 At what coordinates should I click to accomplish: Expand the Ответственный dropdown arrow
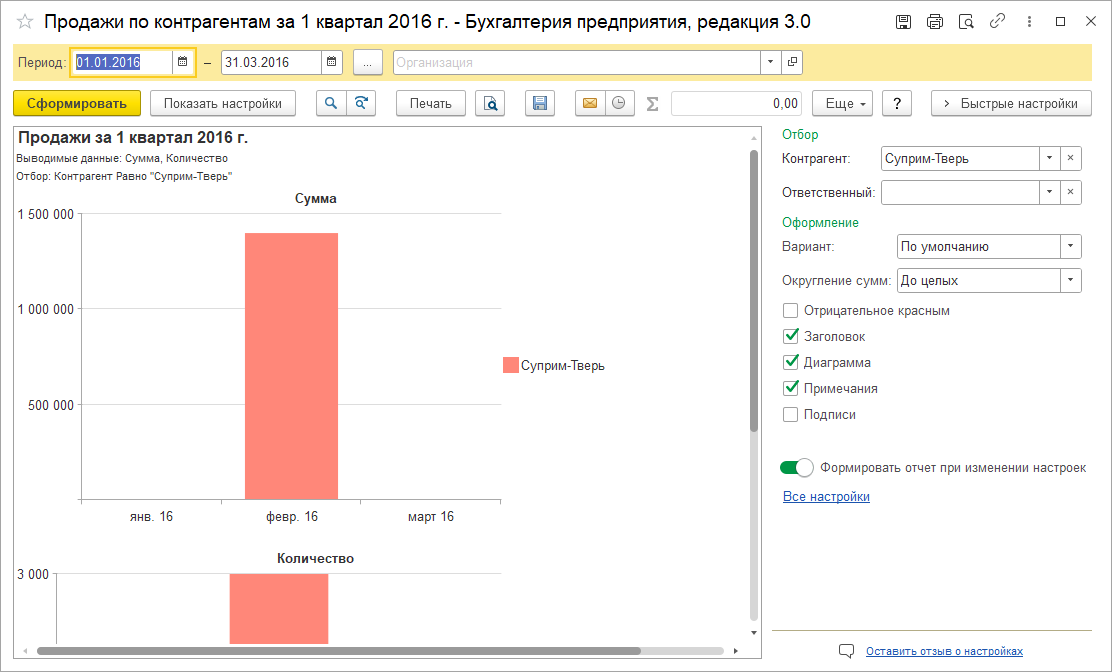[1050, 192]
